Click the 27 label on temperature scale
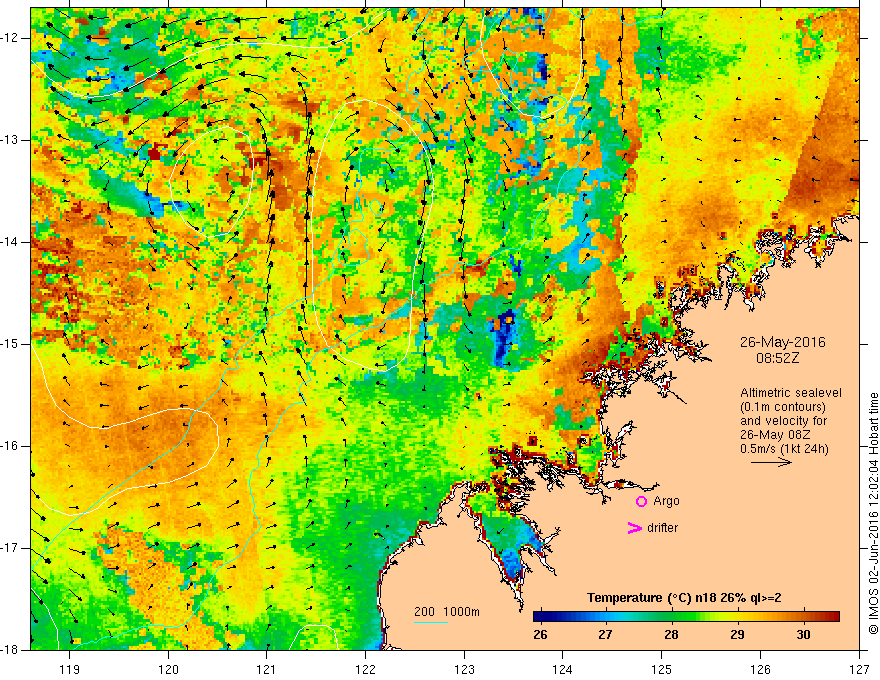Screen dimensions: 880x680 click(x=605, y=635)
